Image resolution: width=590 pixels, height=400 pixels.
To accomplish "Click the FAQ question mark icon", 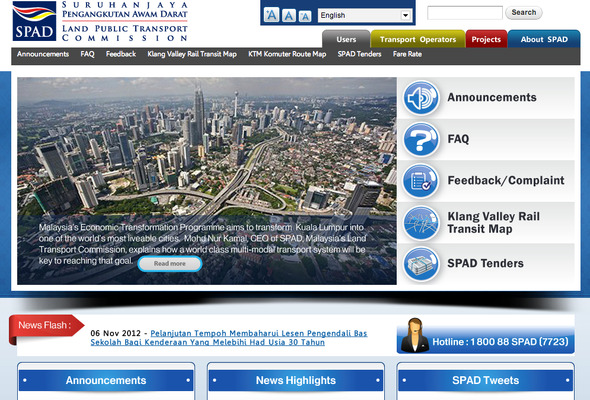I will tap(421, 139).
